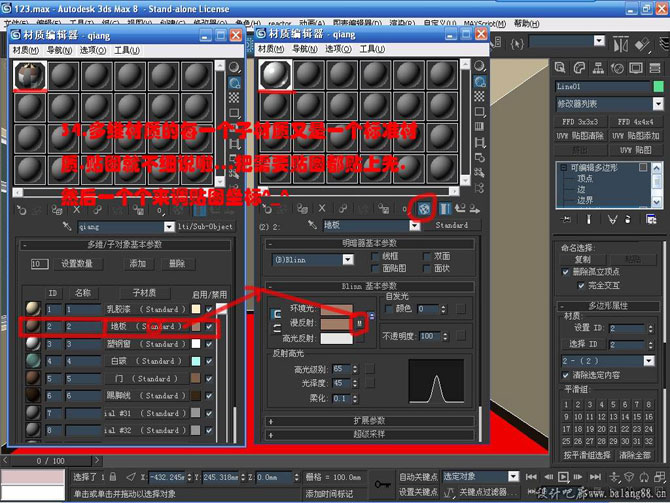Open Configure Modifier Sets icon

coord(651,219)
